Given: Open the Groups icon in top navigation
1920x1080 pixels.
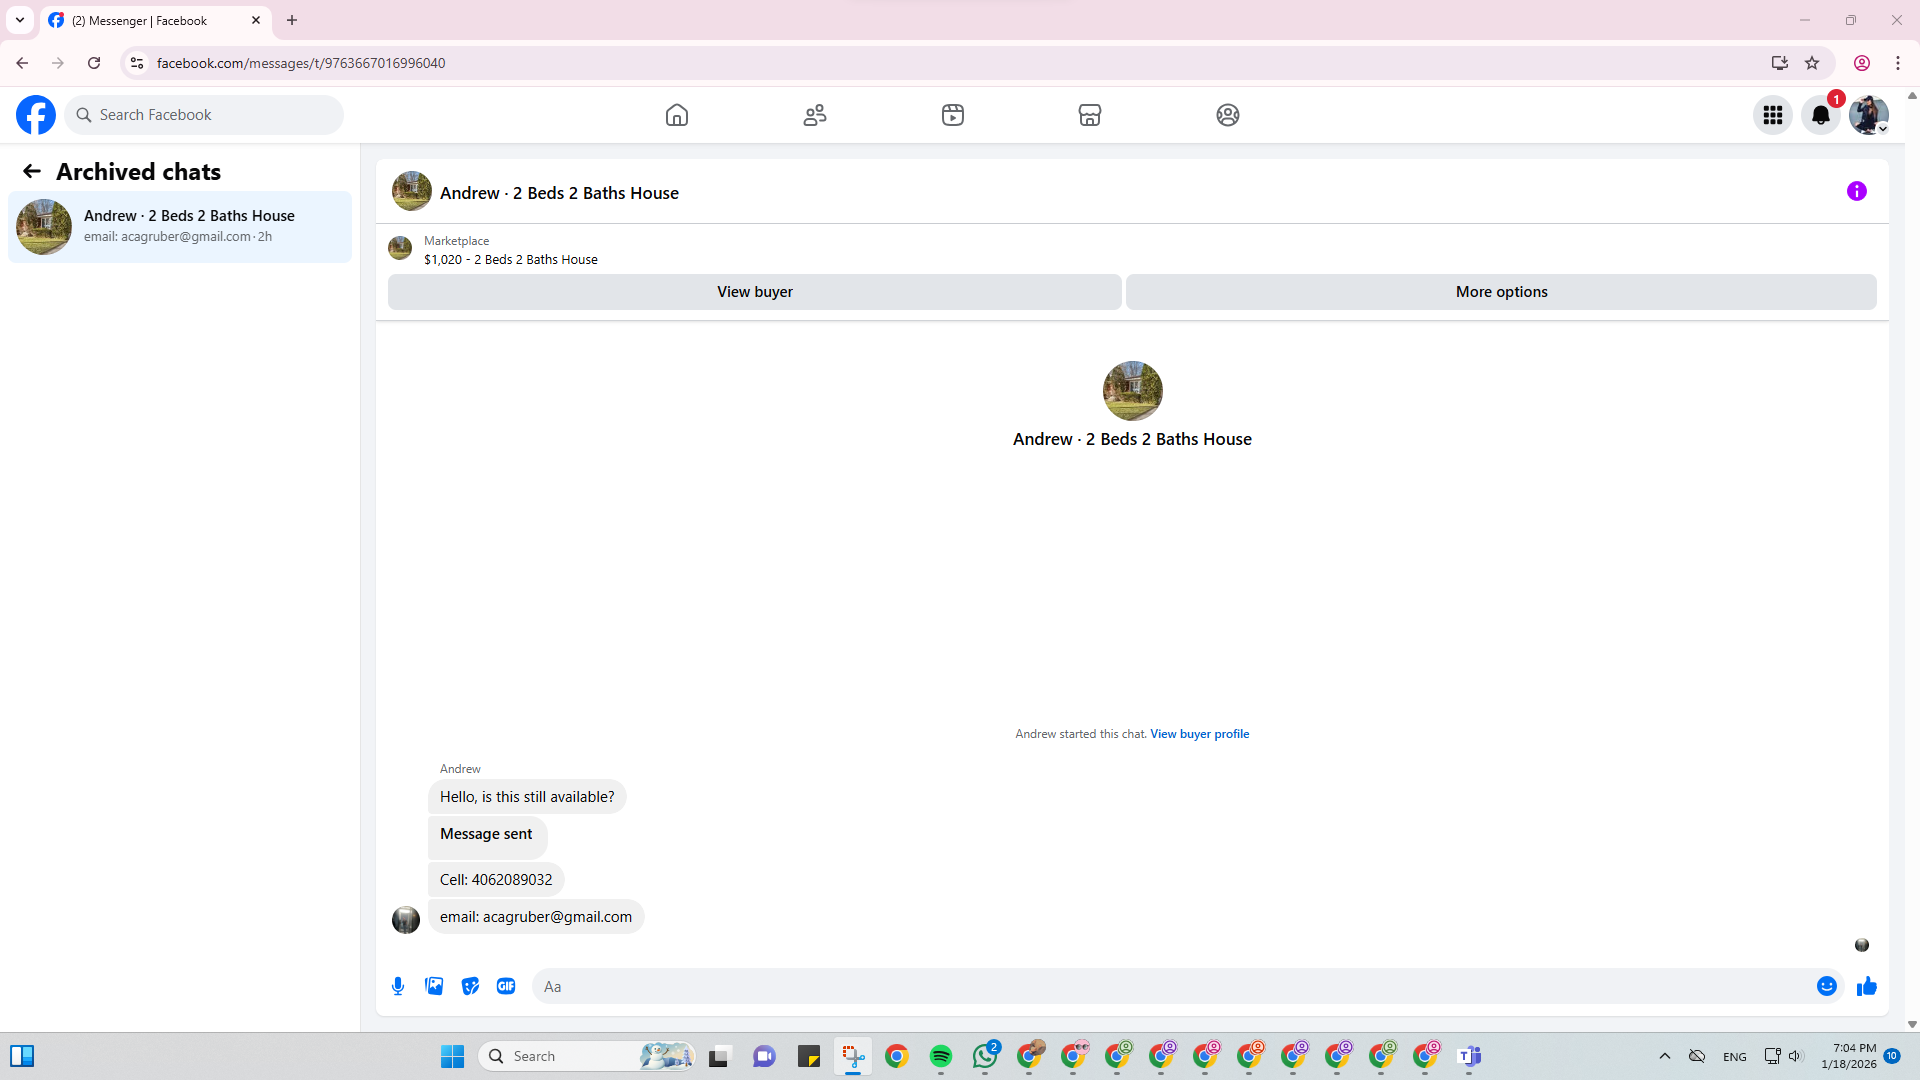Looking at the screenshot, I should click(x=1228, y=115).
